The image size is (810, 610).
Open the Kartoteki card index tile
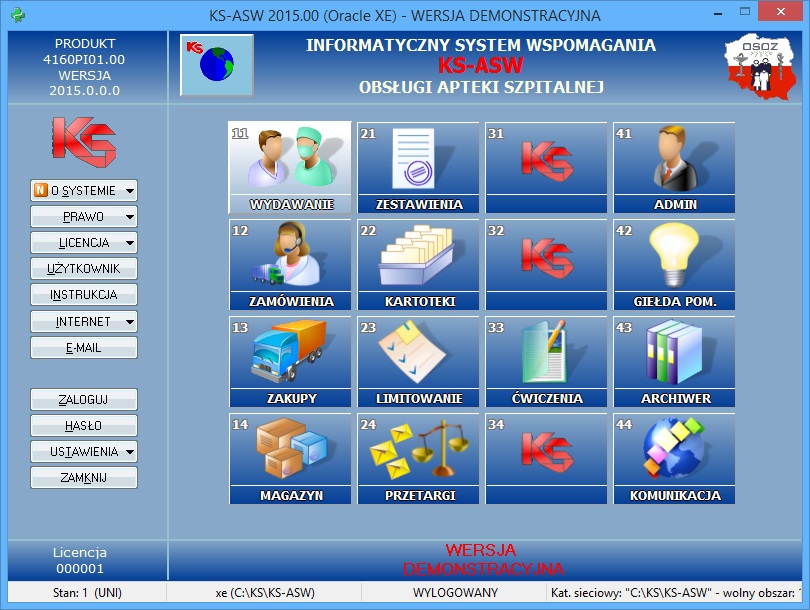(418, 264)
